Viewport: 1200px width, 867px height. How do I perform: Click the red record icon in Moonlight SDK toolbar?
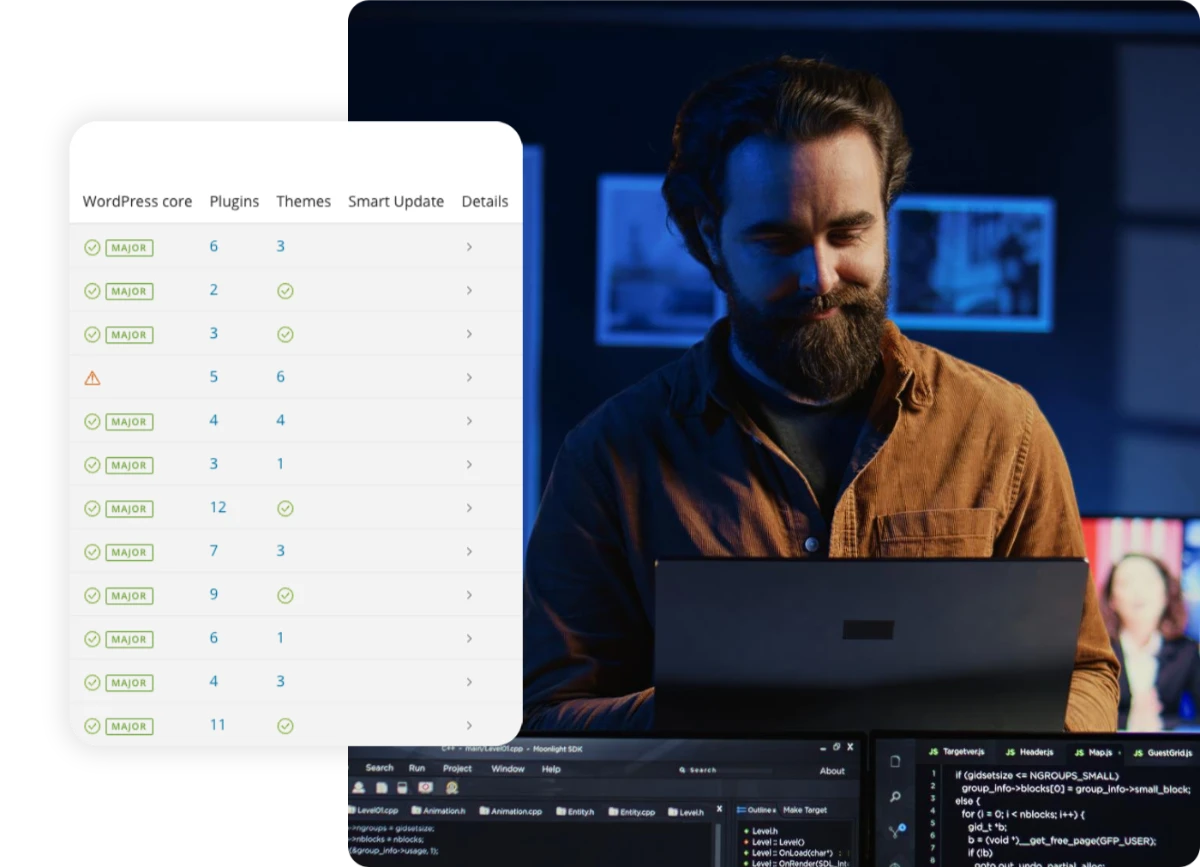pyautogui.click(x=425, y=788)
